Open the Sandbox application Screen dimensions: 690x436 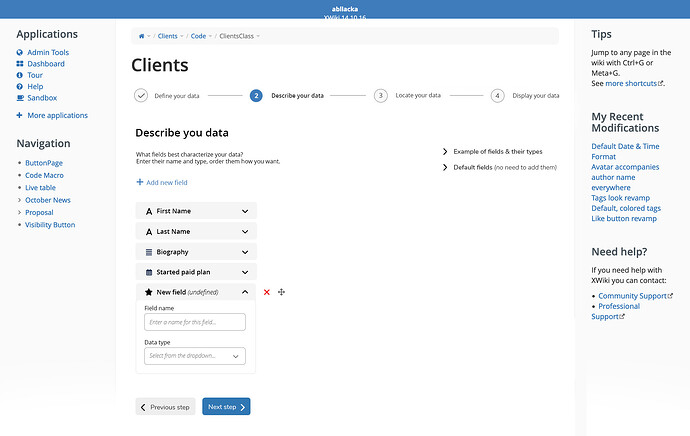coord(42,98)
